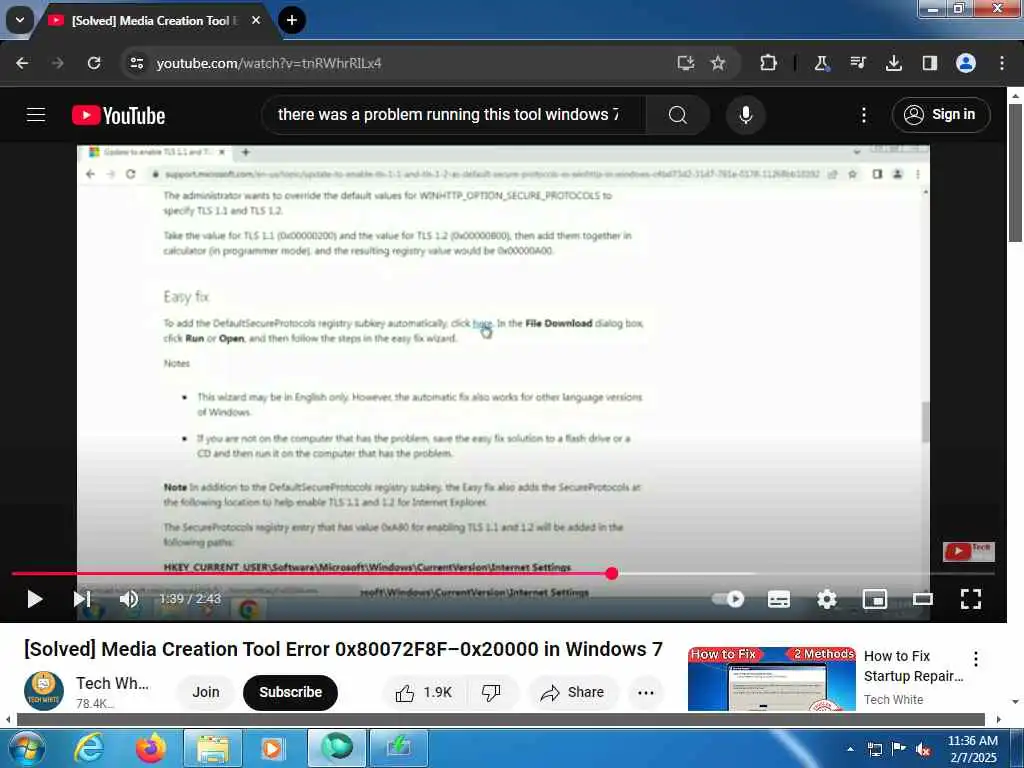This screenshot has height=768, width=1024.
Task: Open Windows Media Player taskbar icon
Action: click(x=272, y=748)
